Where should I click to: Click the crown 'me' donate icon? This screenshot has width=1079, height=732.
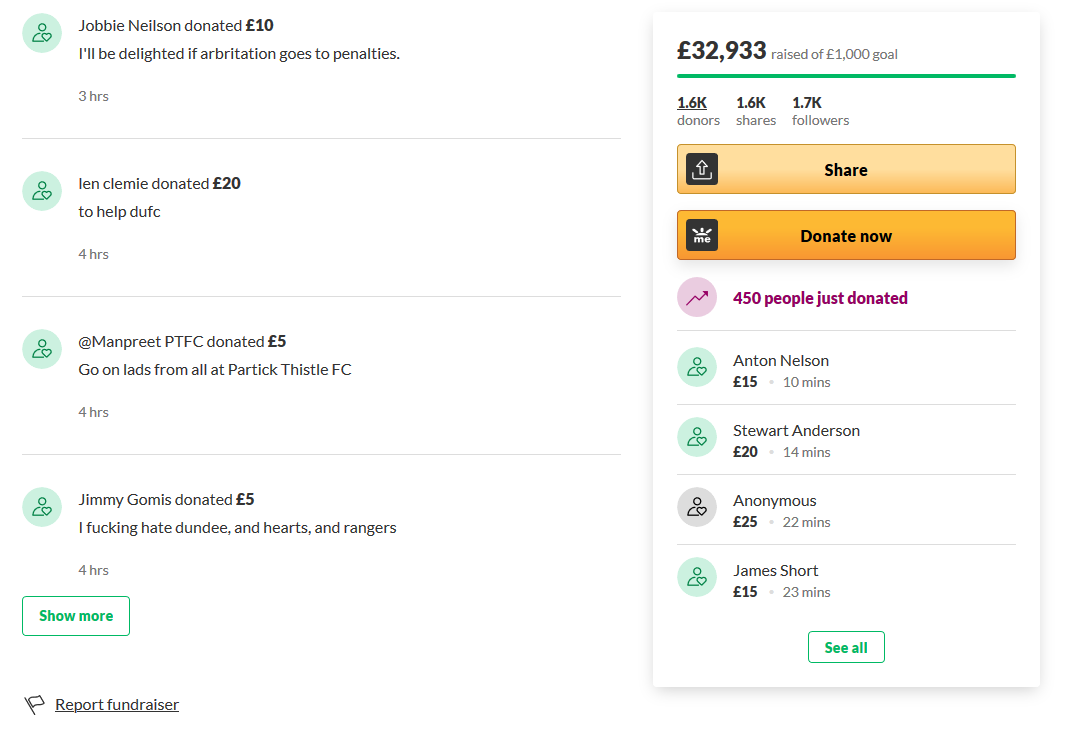(x=701, y=235)
